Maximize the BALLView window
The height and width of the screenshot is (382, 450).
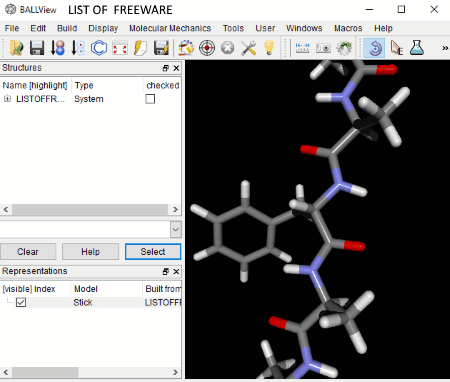pos(401,9)
